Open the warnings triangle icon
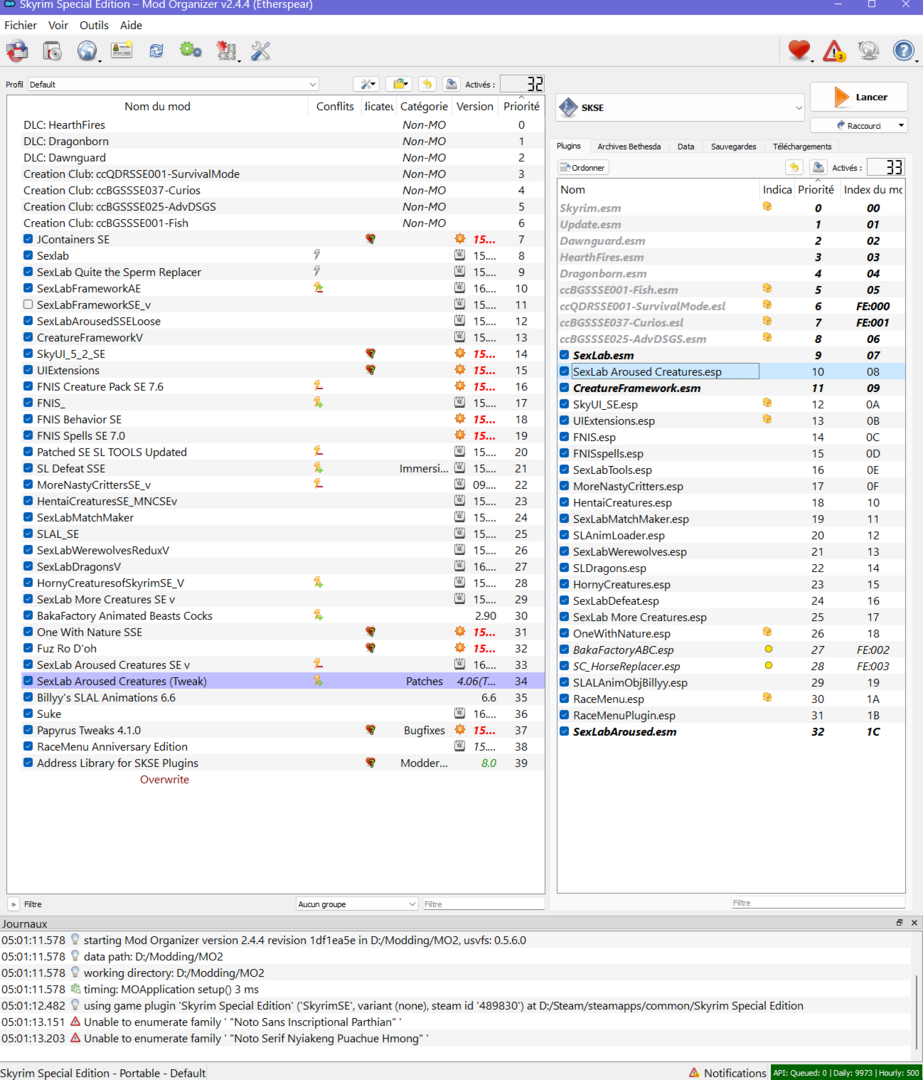 (833, 50)
